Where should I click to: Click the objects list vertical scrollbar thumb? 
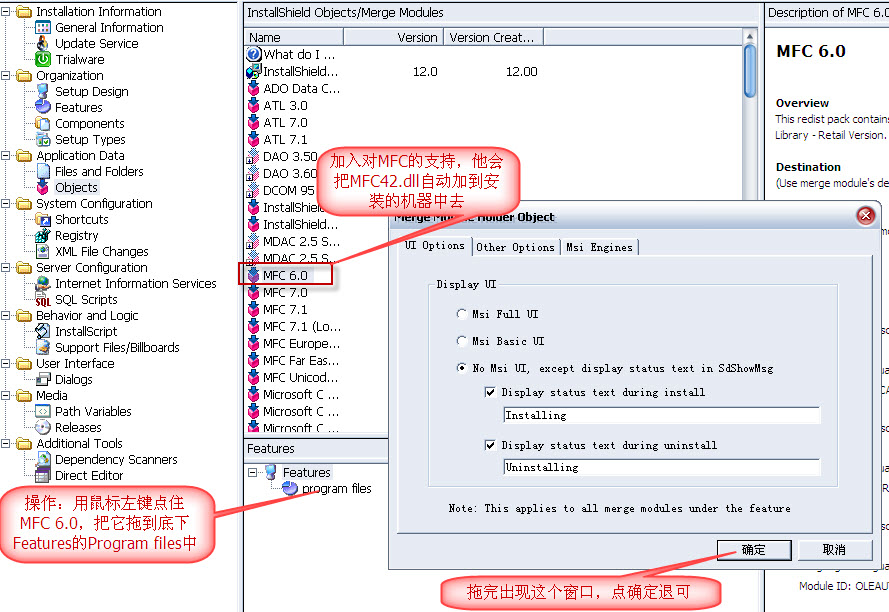tap(750, 71)
